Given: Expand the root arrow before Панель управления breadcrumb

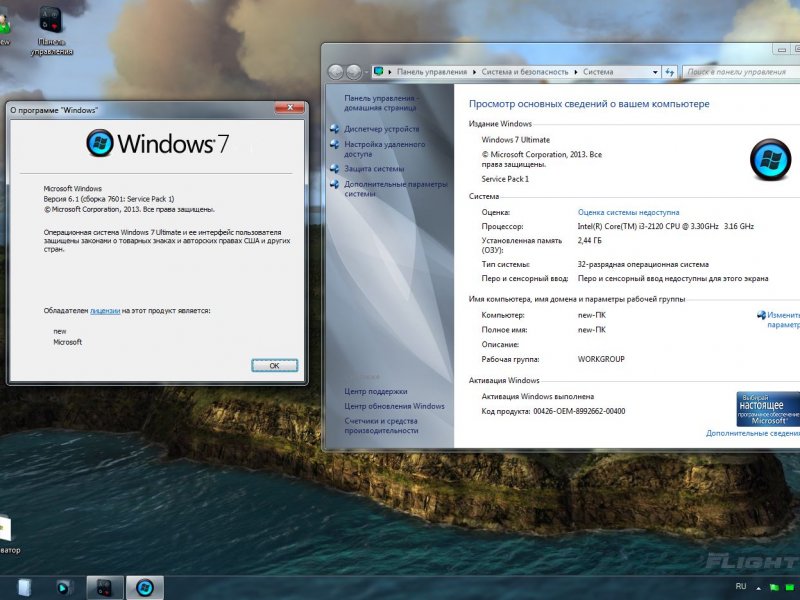Looking at the screenshot, I should click(390, 72).
